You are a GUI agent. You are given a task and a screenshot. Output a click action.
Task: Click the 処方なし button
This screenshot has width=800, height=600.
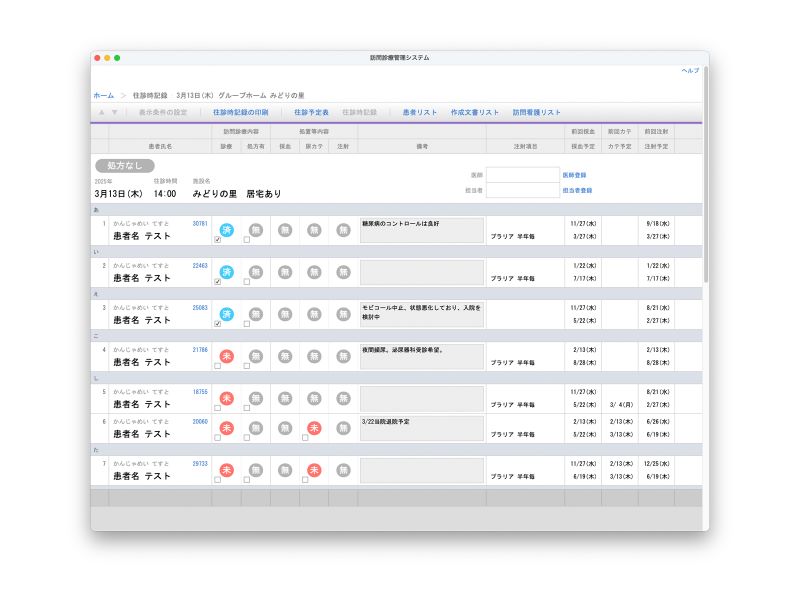coord(125,165)
